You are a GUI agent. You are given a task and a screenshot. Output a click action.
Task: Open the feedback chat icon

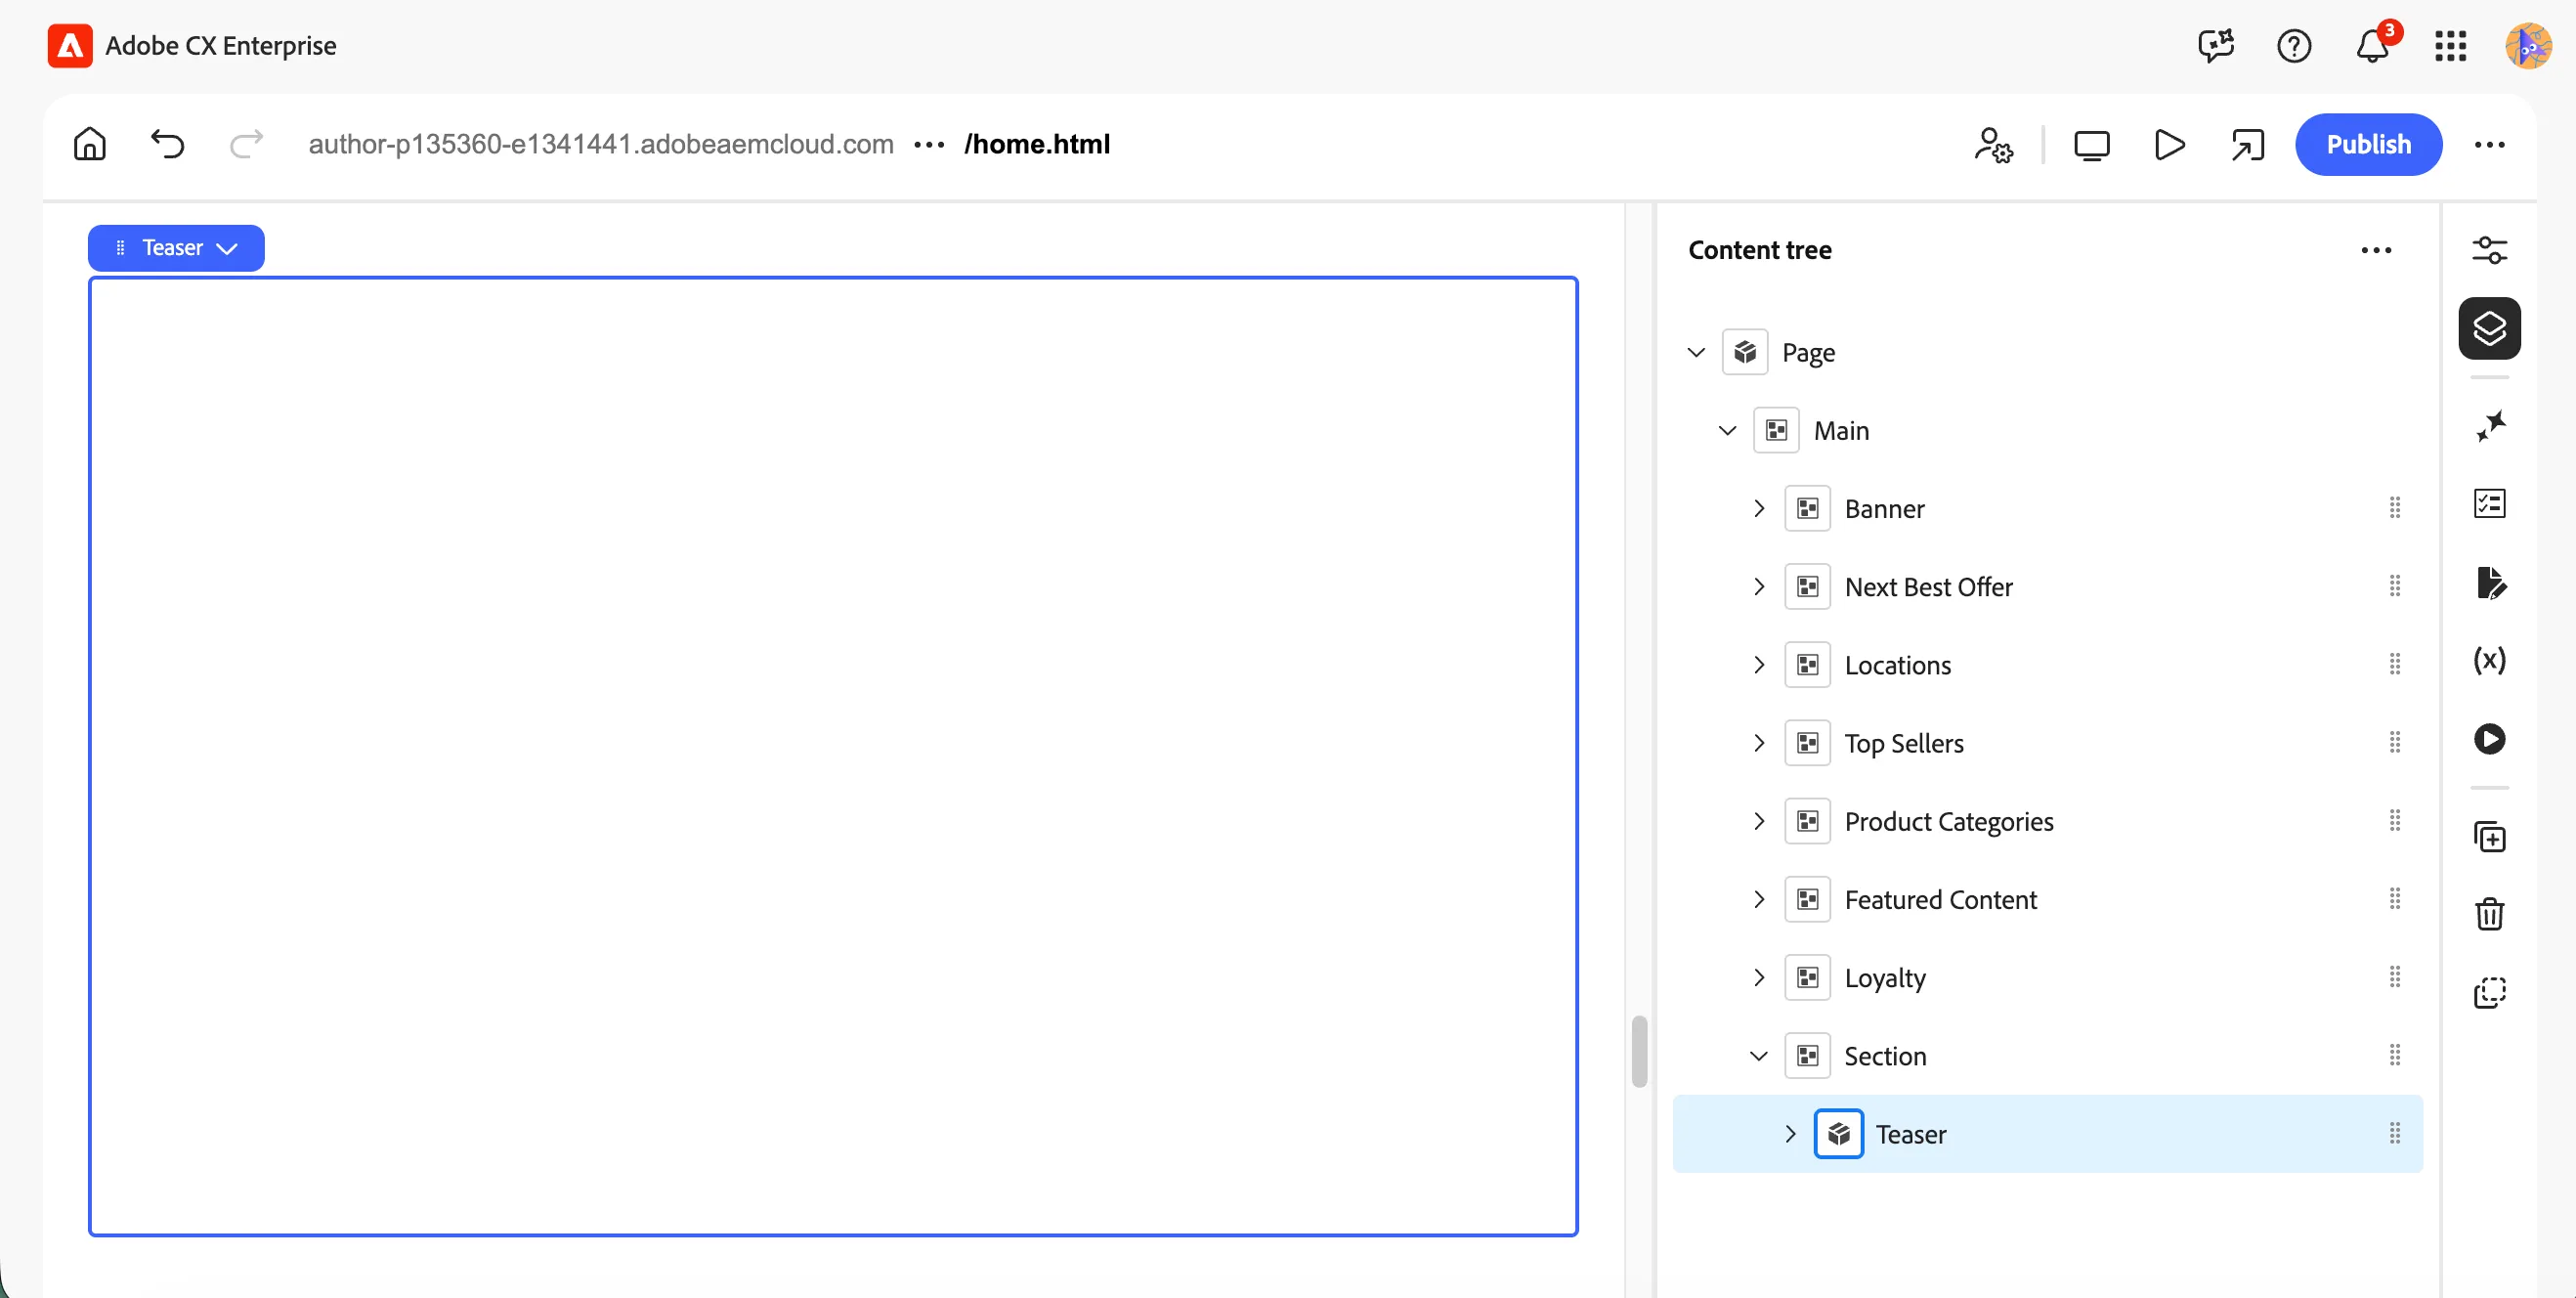[2216, 46]
